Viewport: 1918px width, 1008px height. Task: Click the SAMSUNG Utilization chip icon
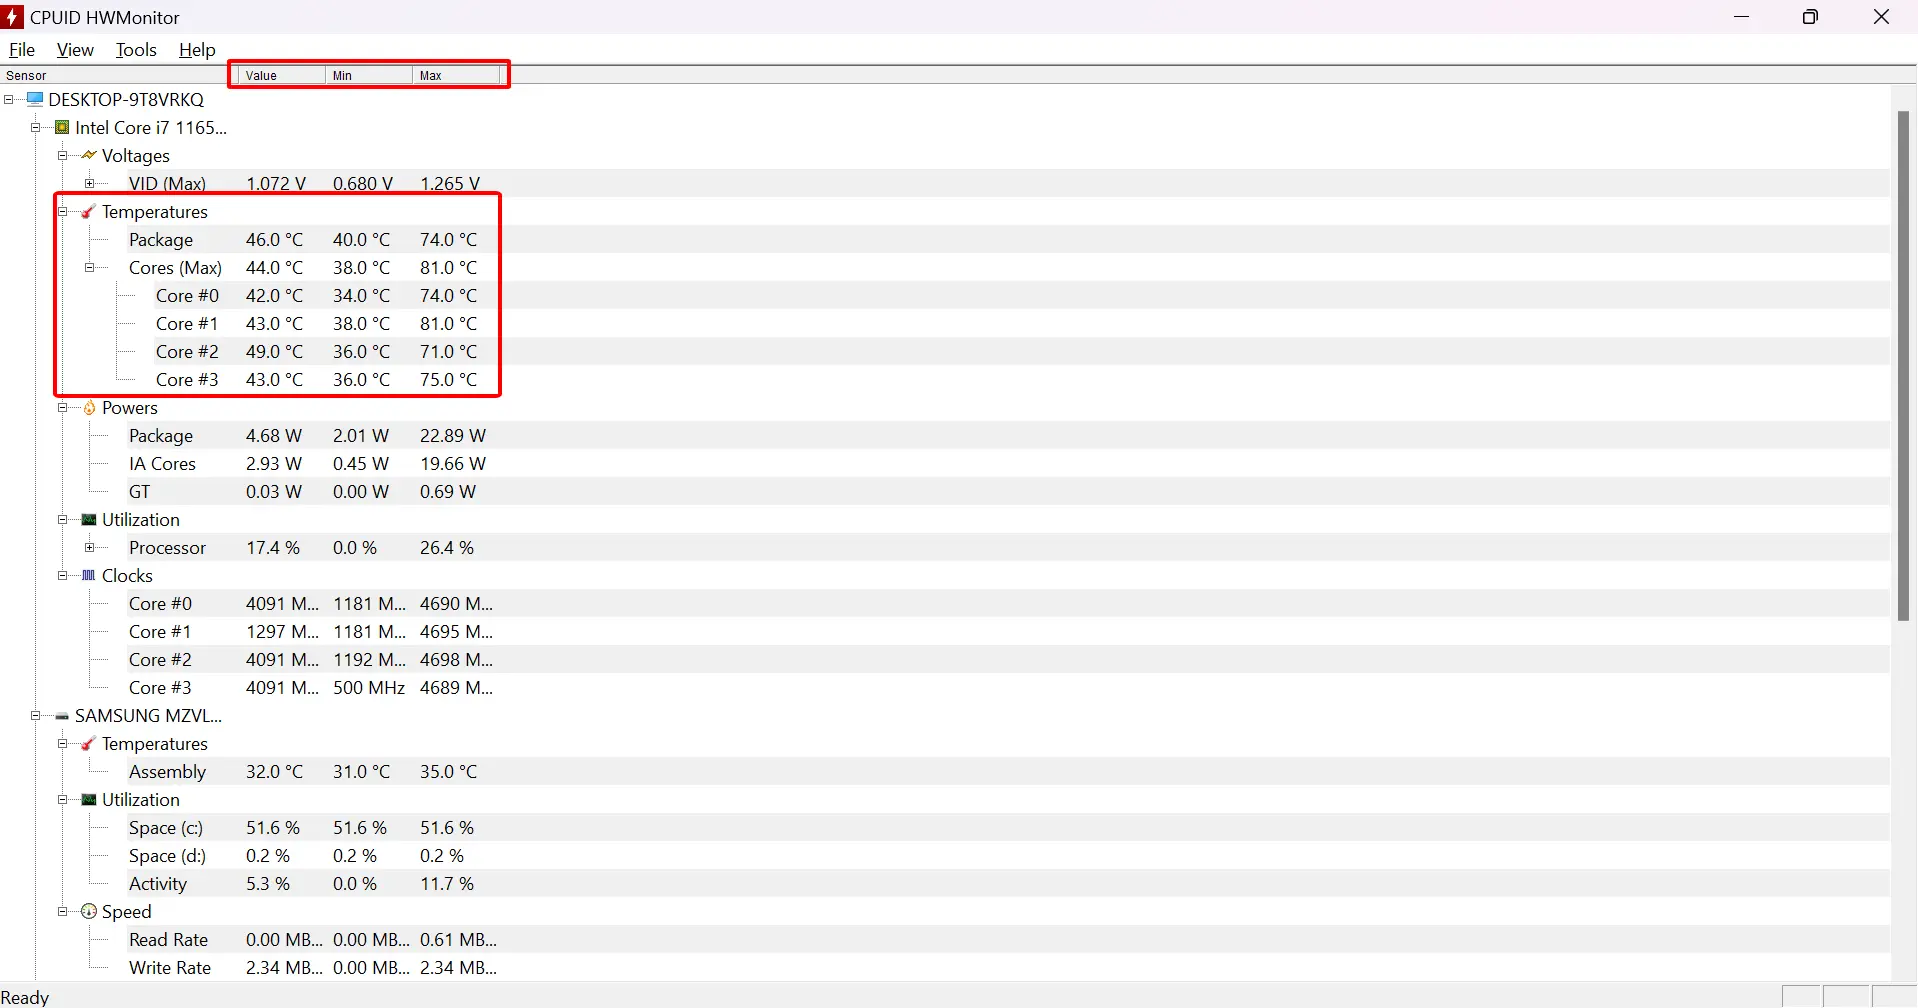point(89,799)
